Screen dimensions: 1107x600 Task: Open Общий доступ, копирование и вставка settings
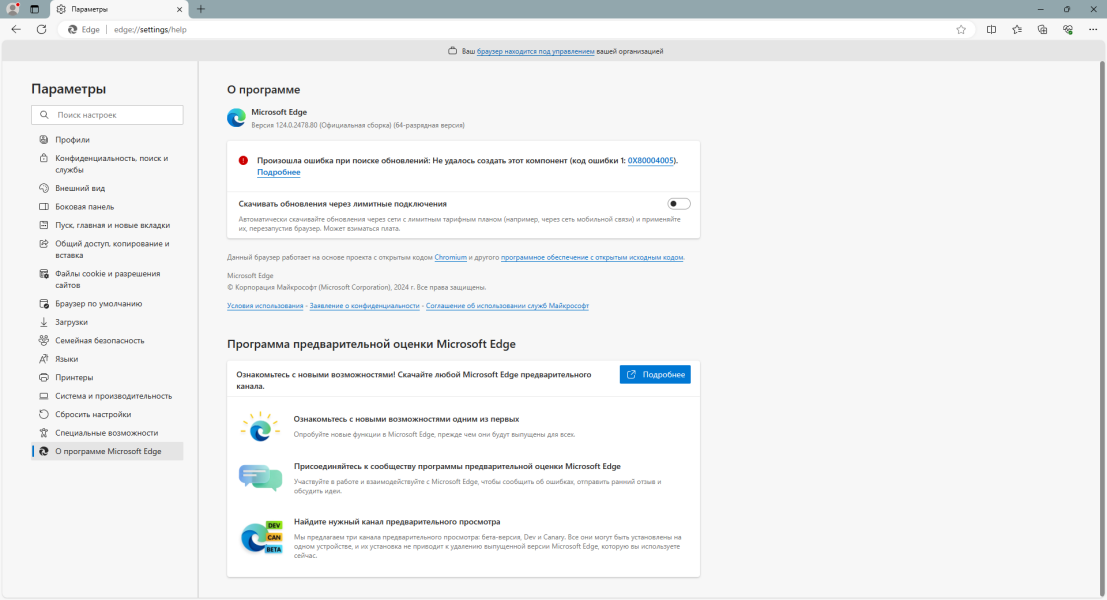[107, 249]
